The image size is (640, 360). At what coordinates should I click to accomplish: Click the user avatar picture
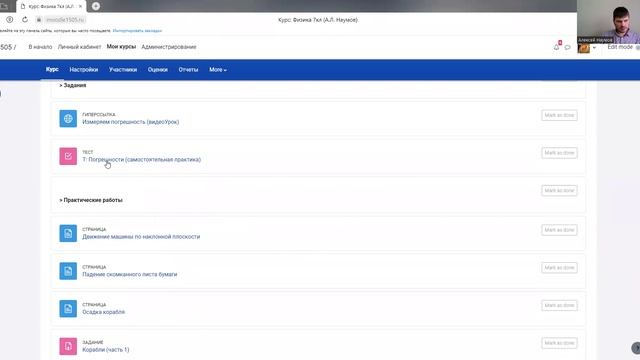click(584, 48)
